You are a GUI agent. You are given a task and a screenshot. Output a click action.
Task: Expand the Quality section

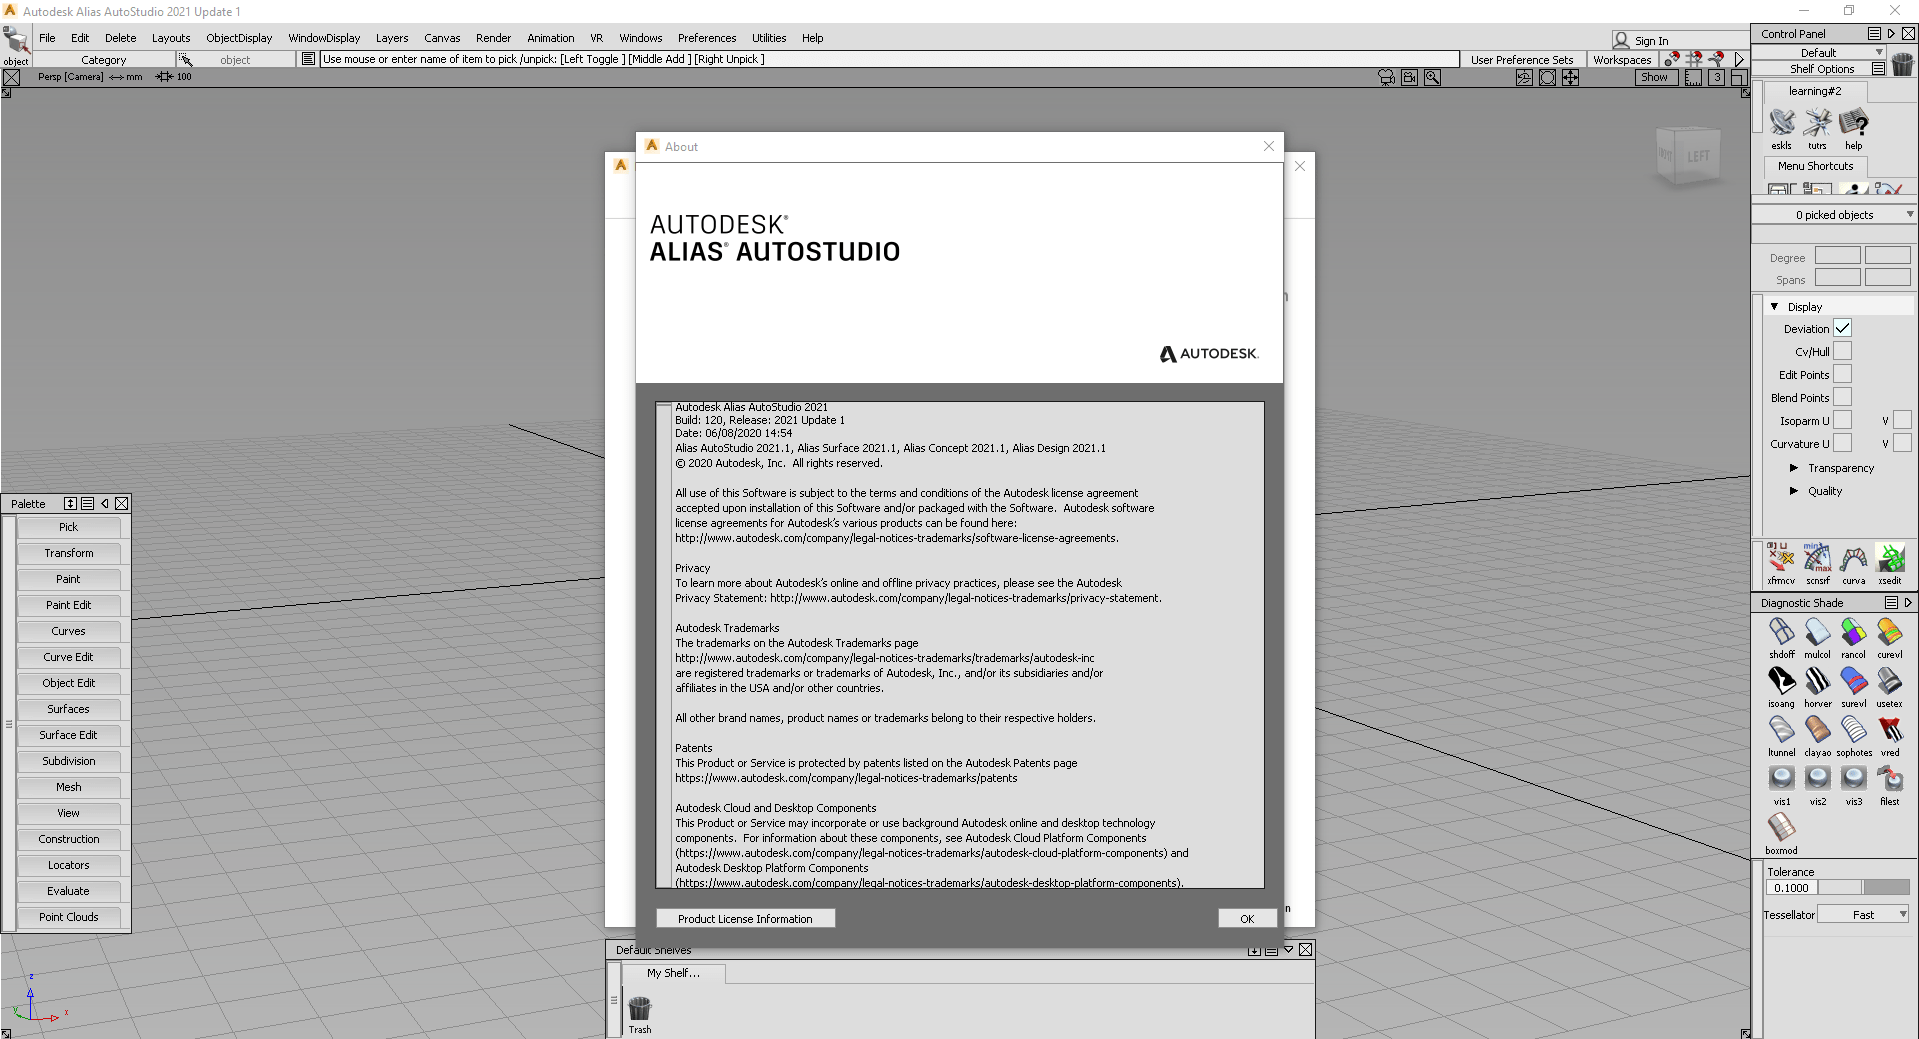(1794, 491)
